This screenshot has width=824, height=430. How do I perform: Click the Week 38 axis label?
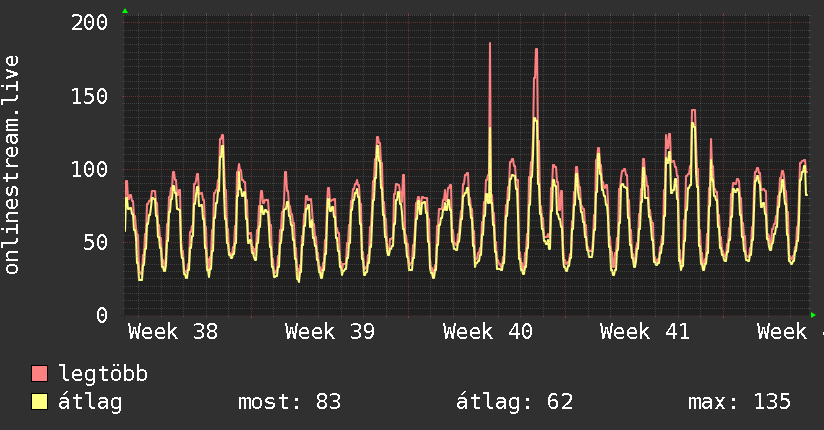(173, 332)
